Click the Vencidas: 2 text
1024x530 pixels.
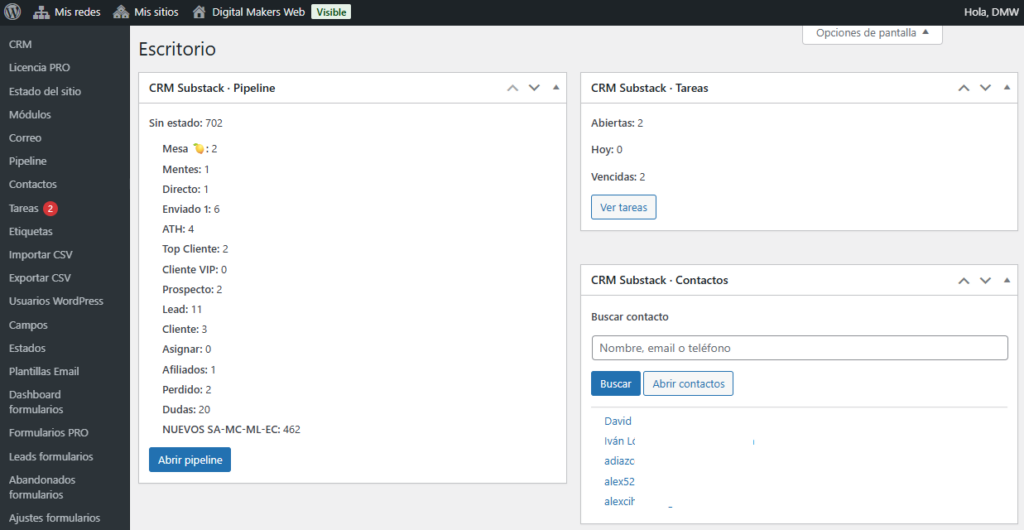click(618, 176)
